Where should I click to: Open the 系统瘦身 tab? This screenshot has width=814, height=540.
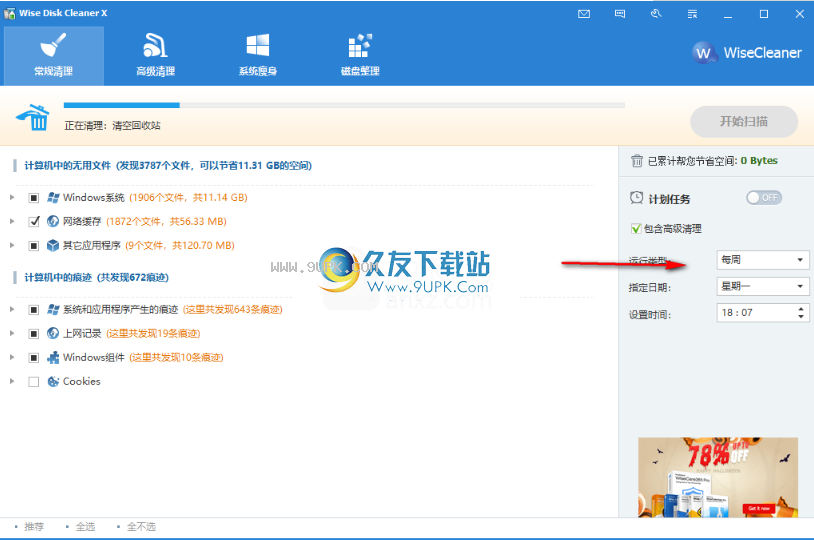(x=258, y=56)
